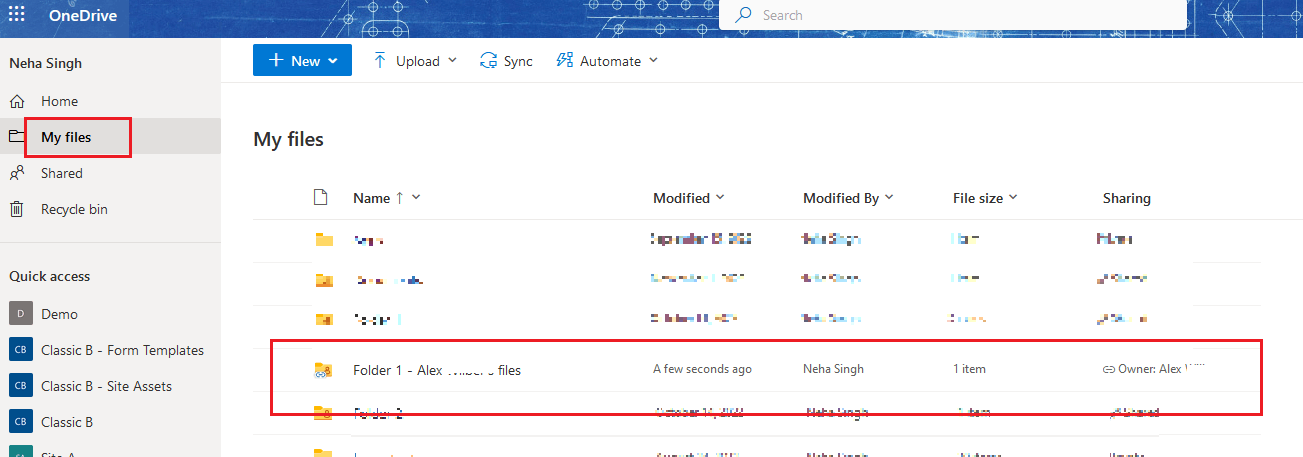Click Neha Singh name in sidebar
Image resolution: width=1303 pixels, height=457 pixels.
click(46, 63)
